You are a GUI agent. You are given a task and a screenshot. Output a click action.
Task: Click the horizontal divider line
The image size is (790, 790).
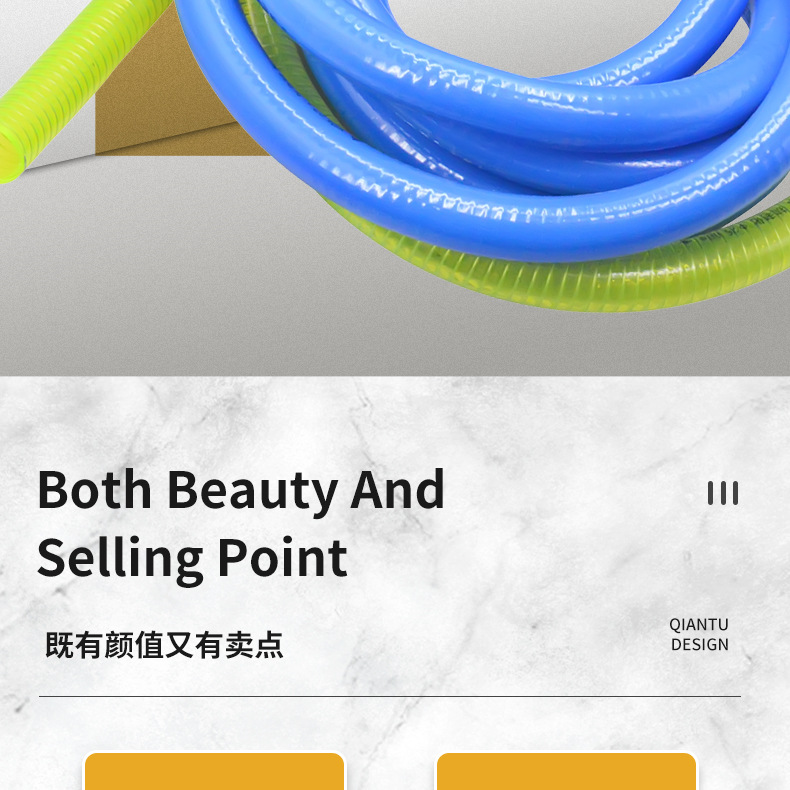pyautogui.click(x=390, y=696)
